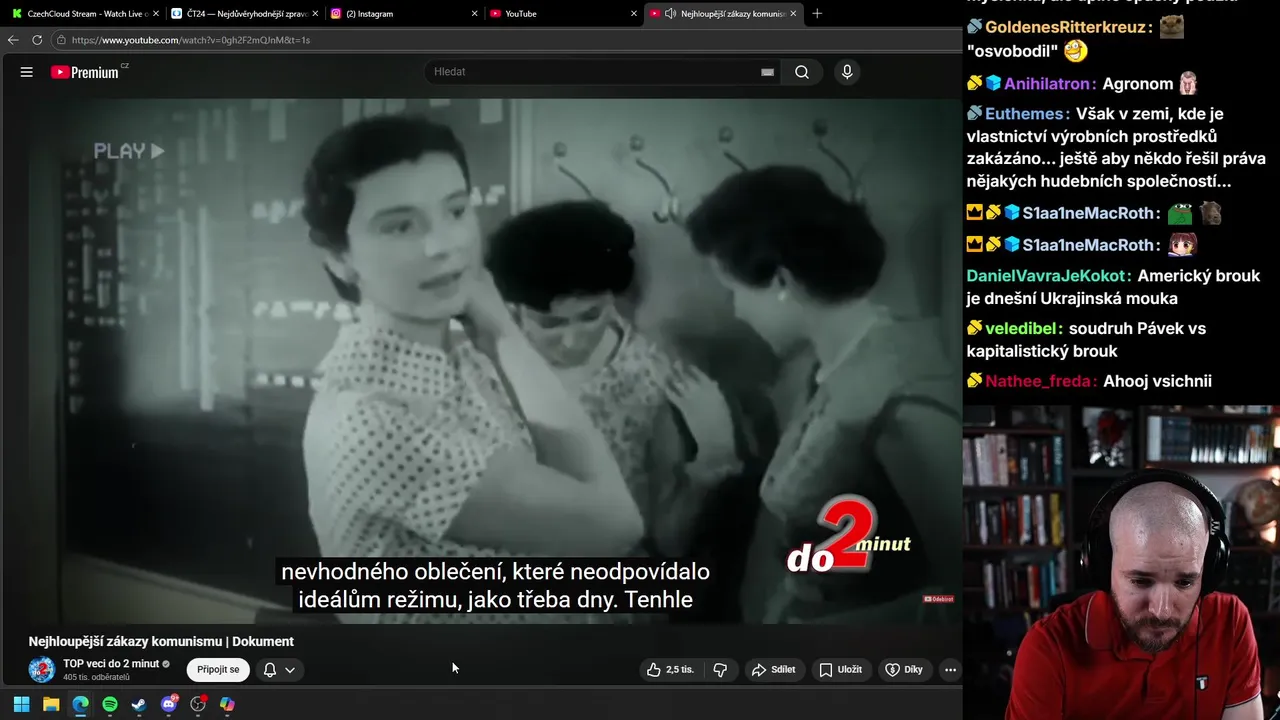Open Spotify from the taskbar

click(110, 704)
